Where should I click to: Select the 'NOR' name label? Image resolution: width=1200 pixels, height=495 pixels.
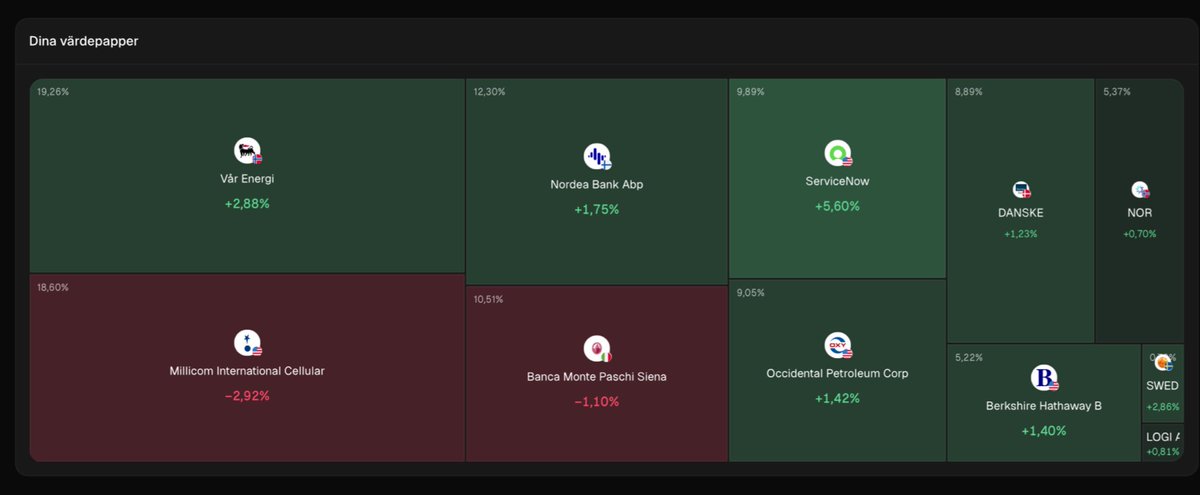pyautogui.click(x=1140, y=213)
